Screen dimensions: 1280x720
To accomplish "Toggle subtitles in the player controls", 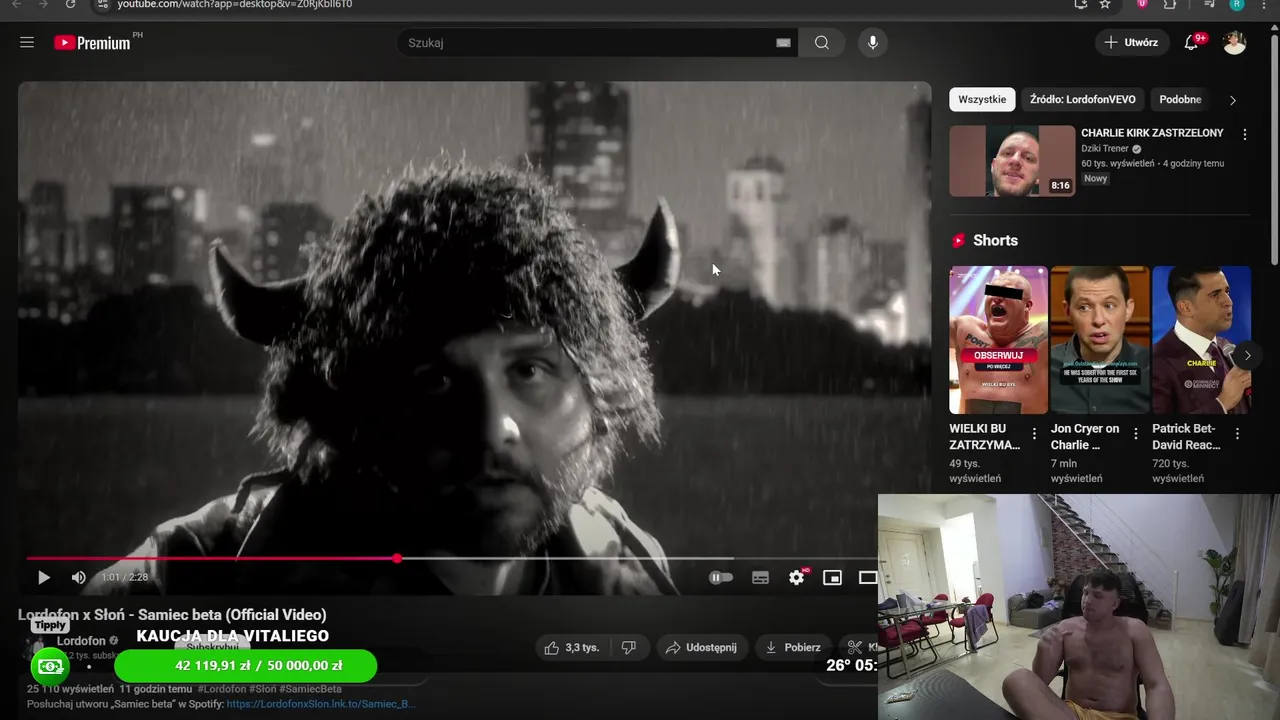I will click(760, 577).
